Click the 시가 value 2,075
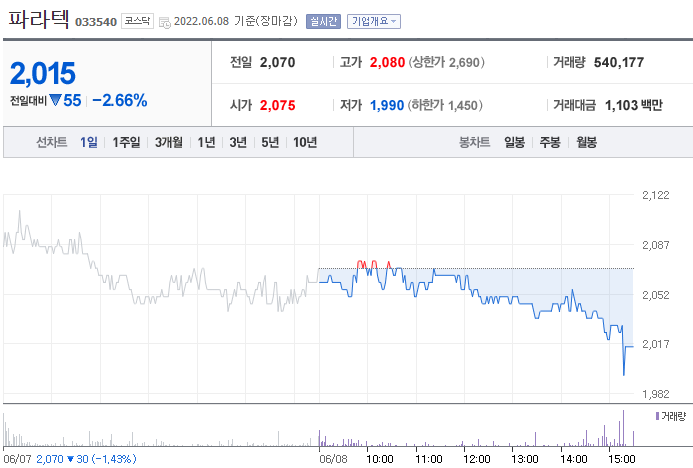The height and width of the screenshot is (468, 693). tap(277, 105)
